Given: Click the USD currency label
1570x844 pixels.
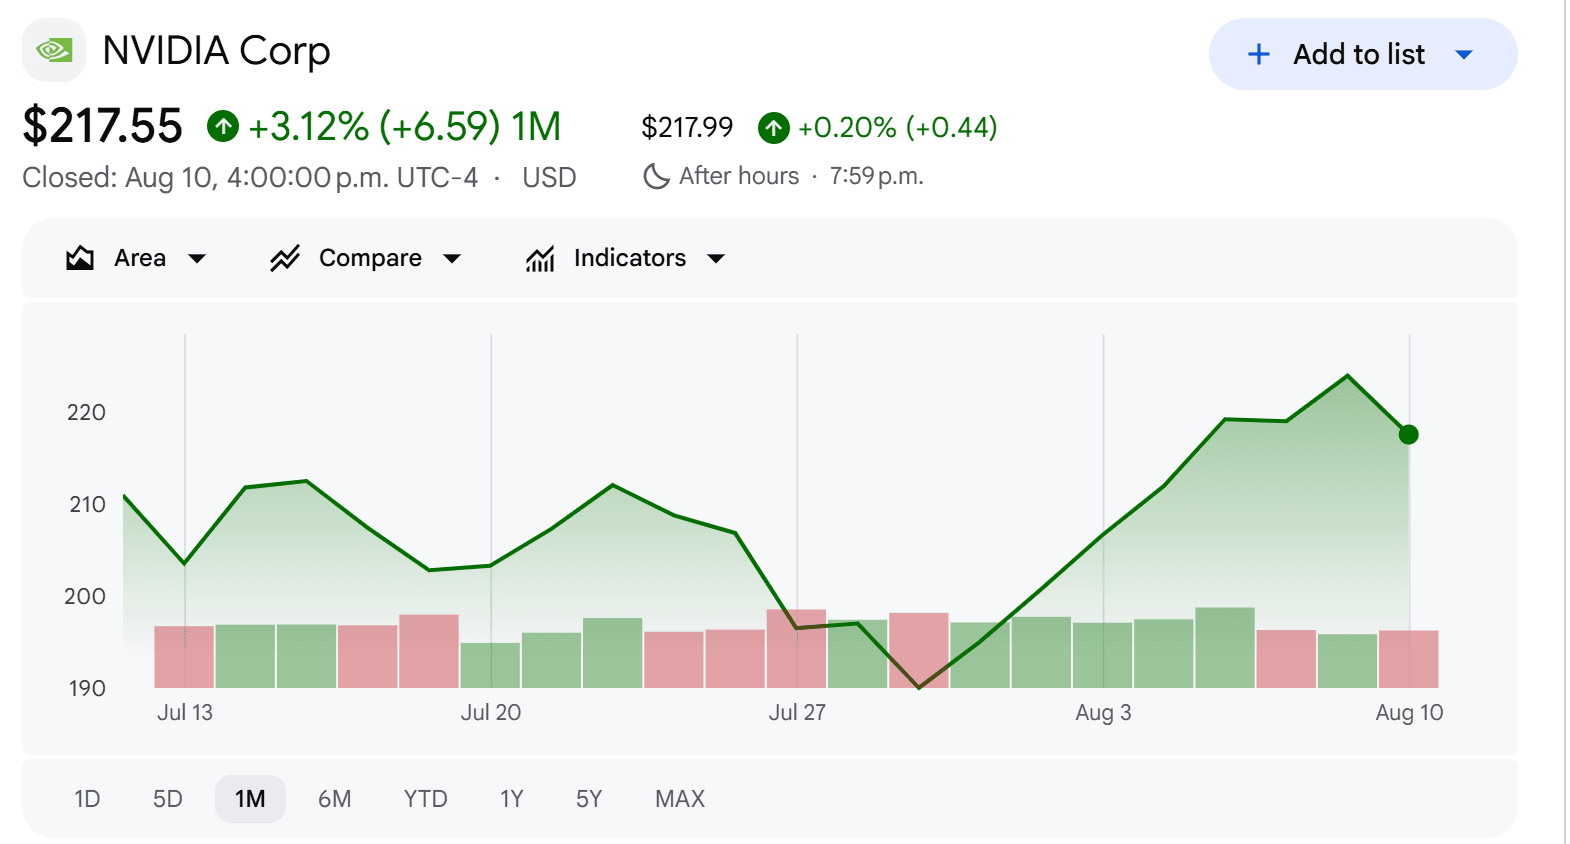Looking at the screenshot, I should 549,177.
